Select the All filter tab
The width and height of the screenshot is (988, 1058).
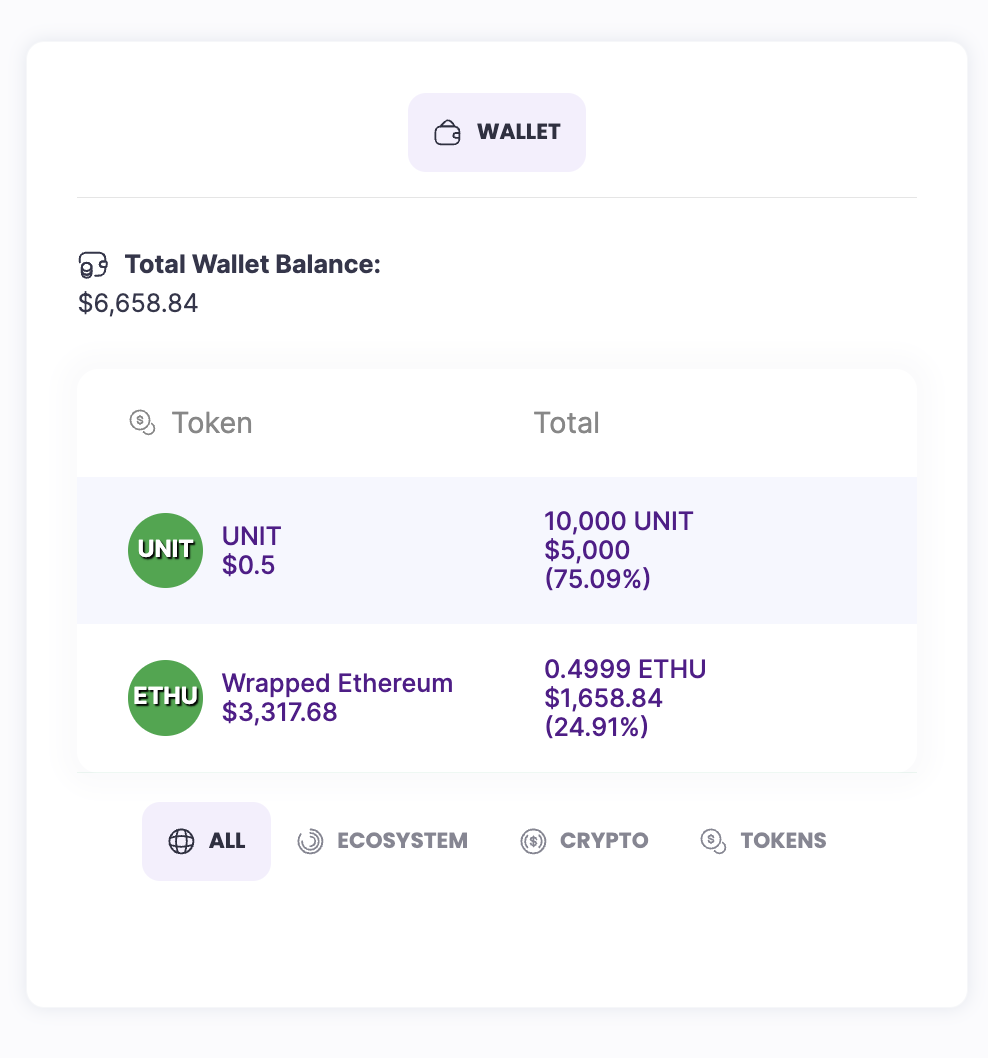(x=207, y=842)
